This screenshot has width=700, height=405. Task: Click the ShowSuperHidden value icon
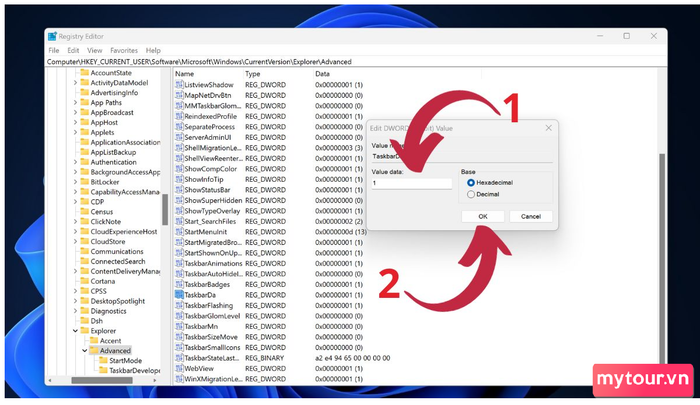coord(179,200)
